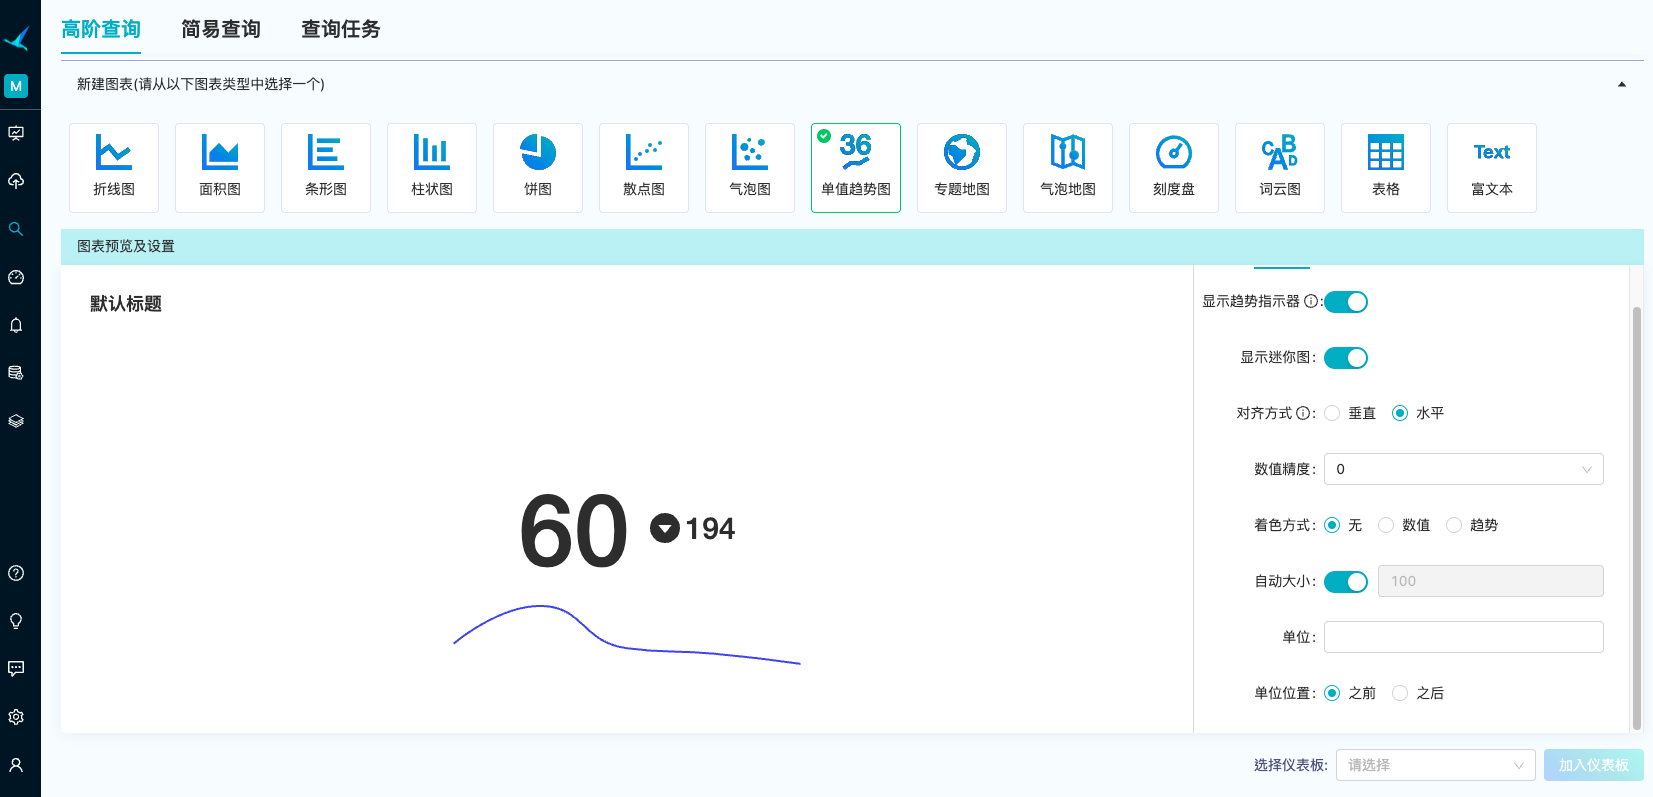Select 之后 unit position radio
Viewport: 1653px width, 797px height.
click(x=1400, y=693)
